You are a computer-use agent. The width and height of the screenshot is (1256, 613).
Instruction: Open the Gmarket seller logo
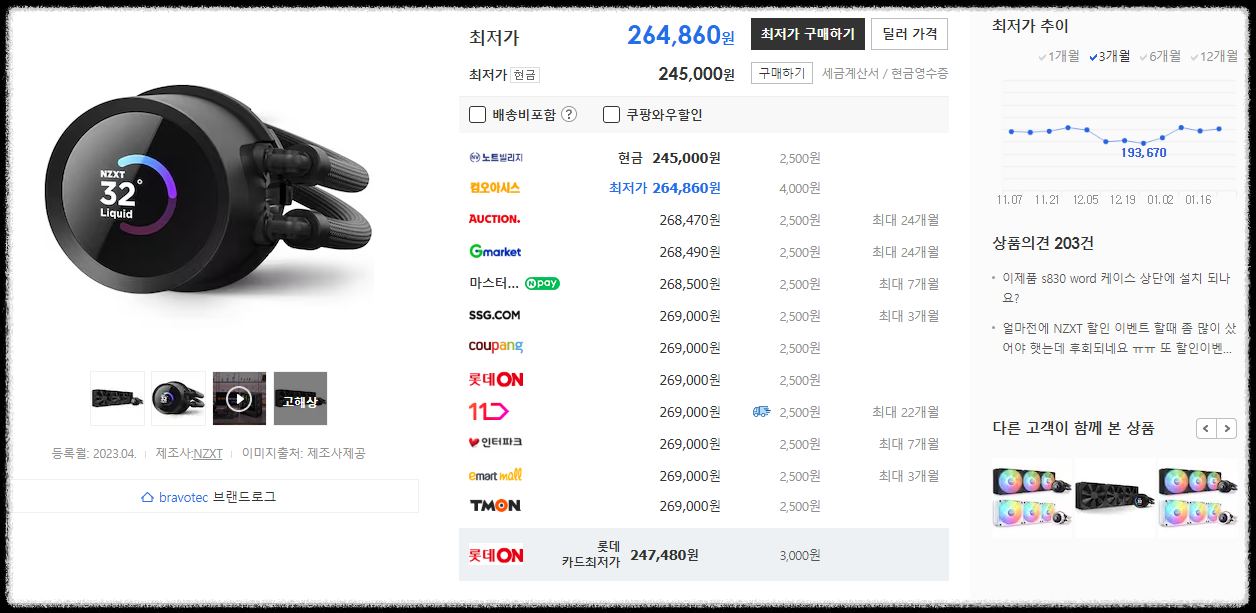pyautogui.click(x=495, y=251)
